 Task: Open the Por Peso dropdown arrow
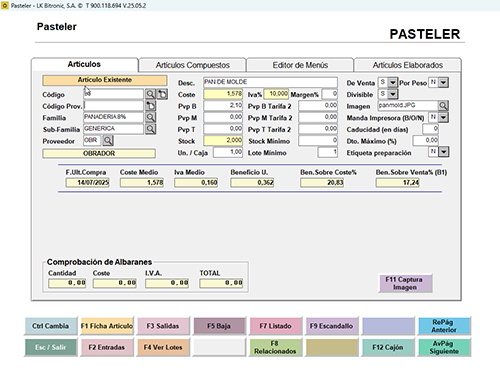pos(443,82)
